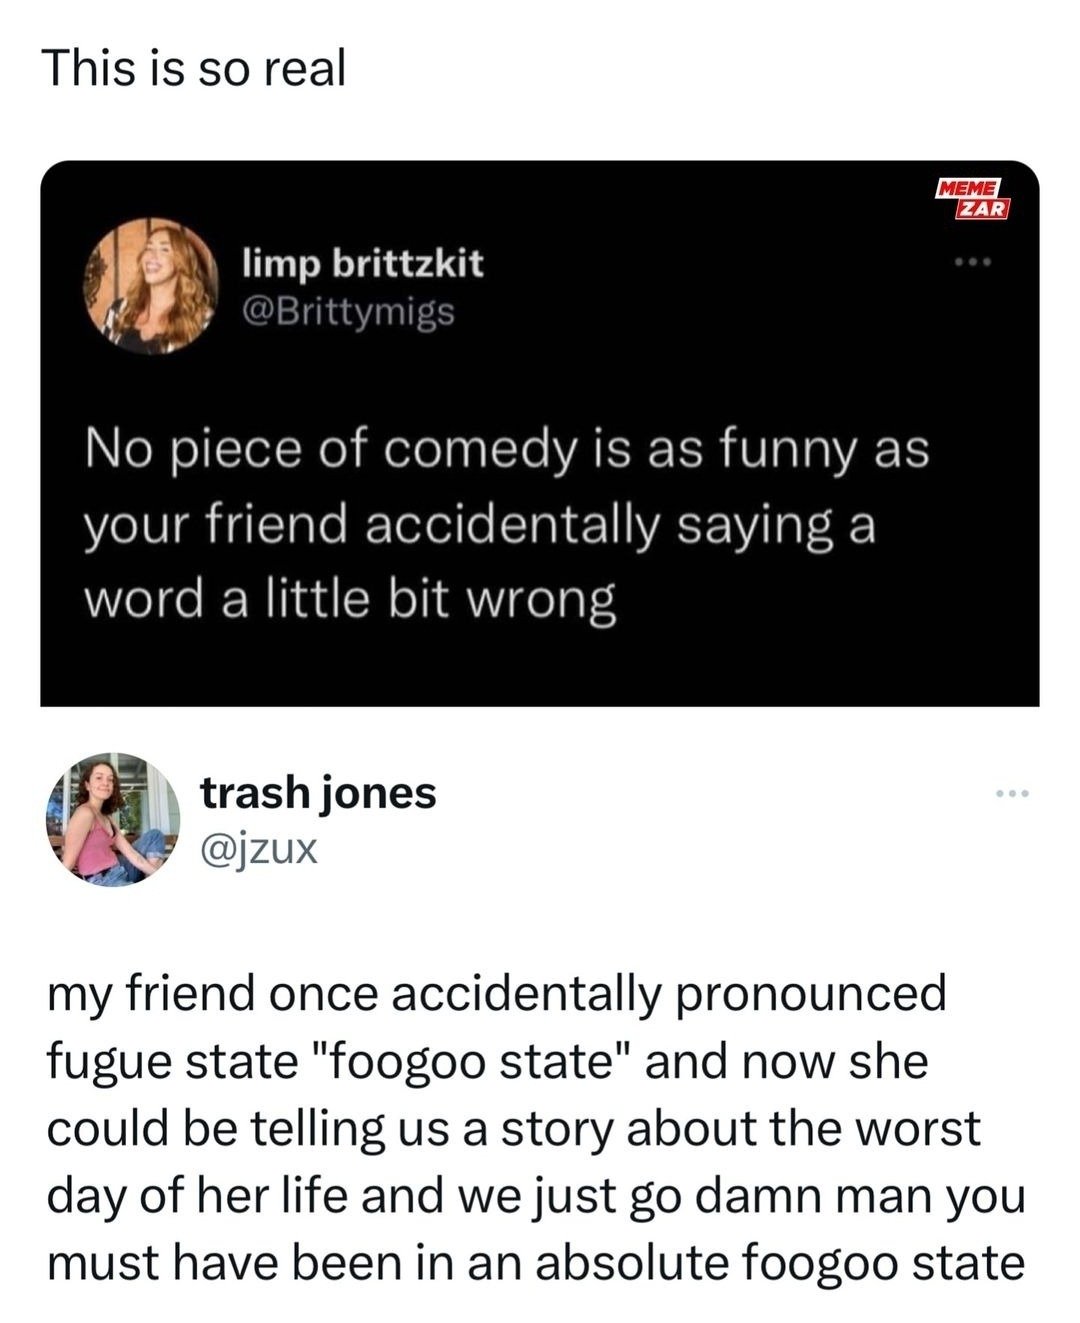Open the @Brittymigs handle link
This screenshot has height=1323, width=1080.
349,312
